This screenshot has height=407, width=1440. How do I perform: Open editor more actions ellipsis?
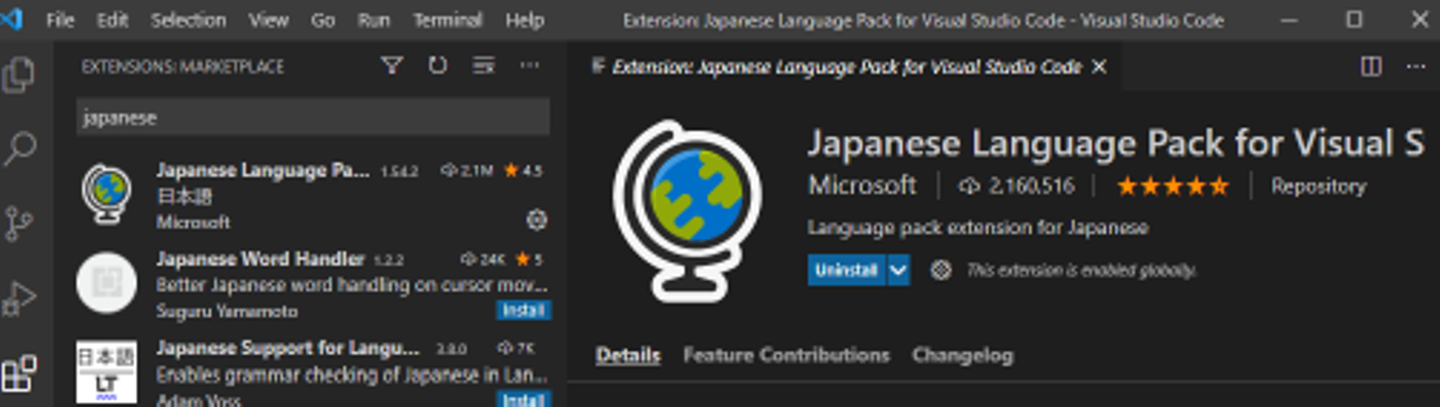tap(1415, 66)
